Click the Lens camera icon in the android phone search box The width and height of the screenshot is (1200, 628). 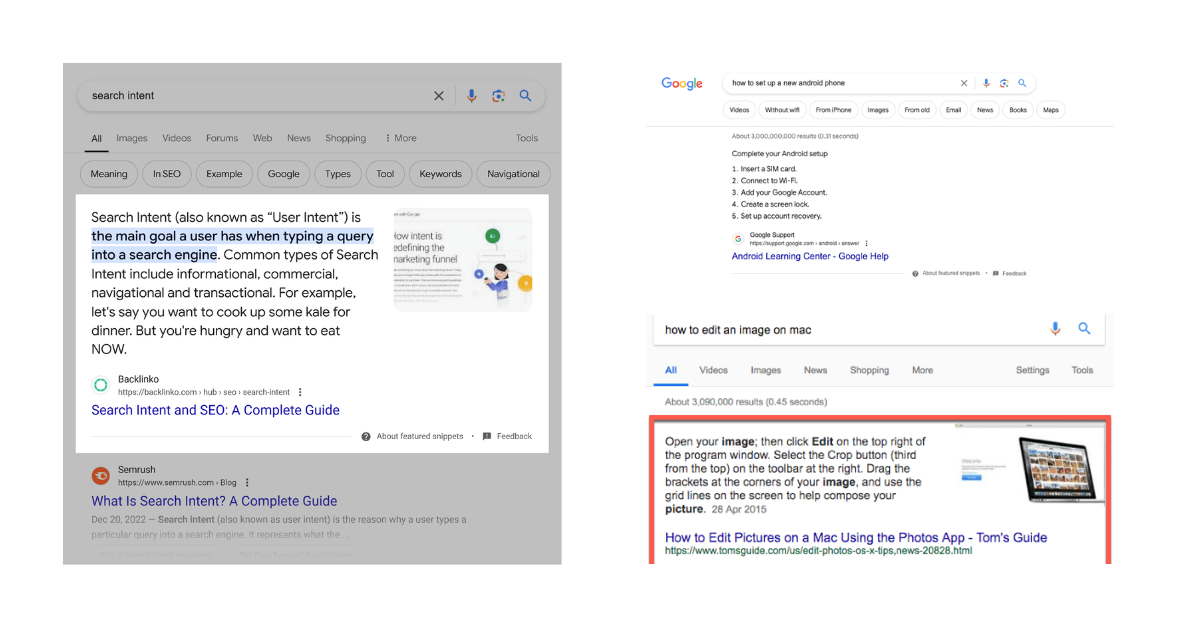(x=1004, y=83)
